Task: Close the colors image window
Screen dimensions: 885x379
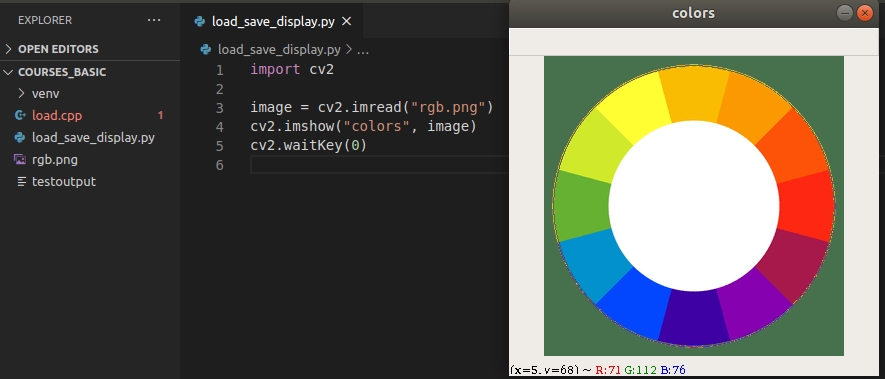Action: [x=864, y=13]
